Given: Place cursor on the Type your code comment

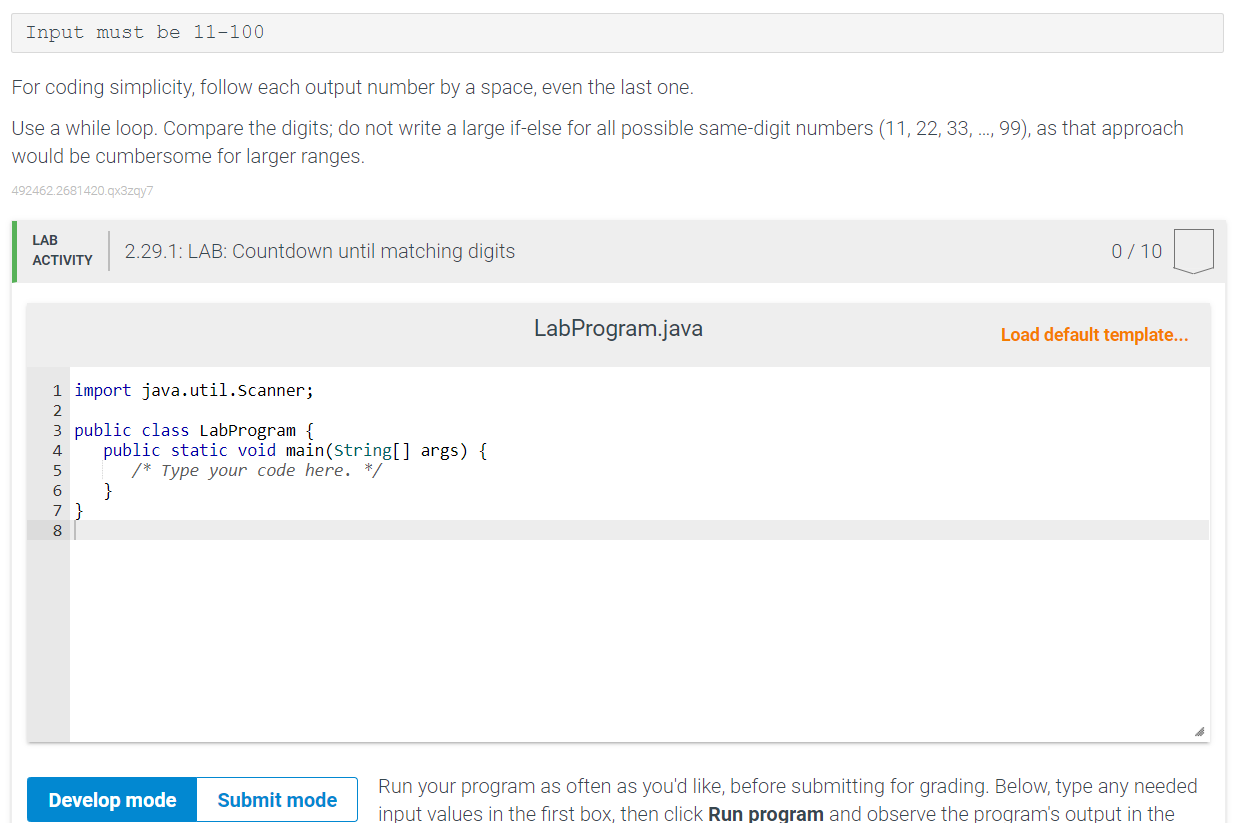Looking at the screenshot, I should (x=257, y=470).
